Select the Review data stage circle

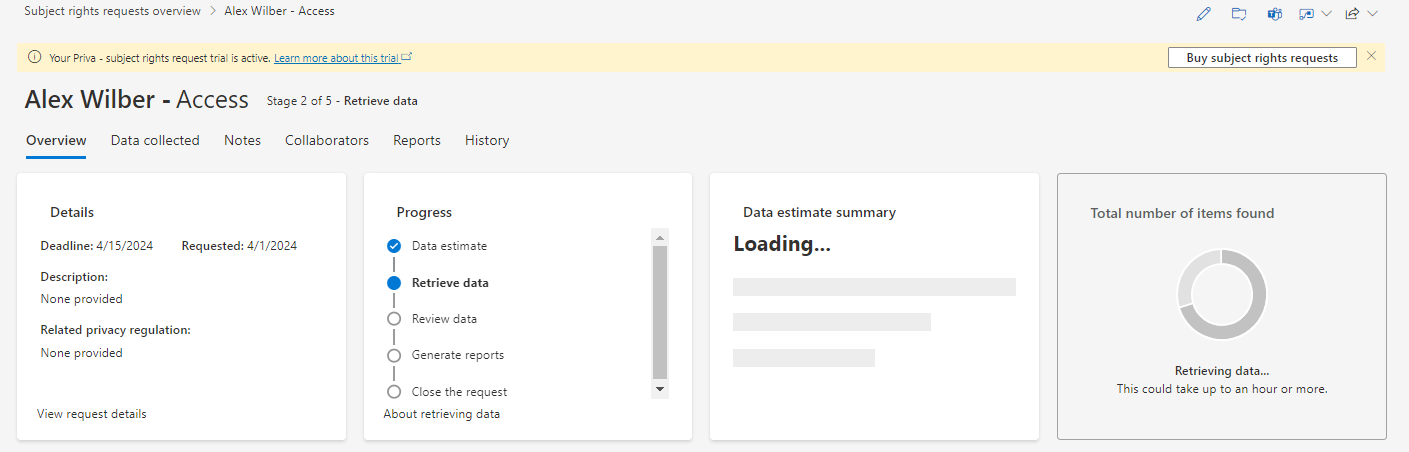(x=394, y=319)
